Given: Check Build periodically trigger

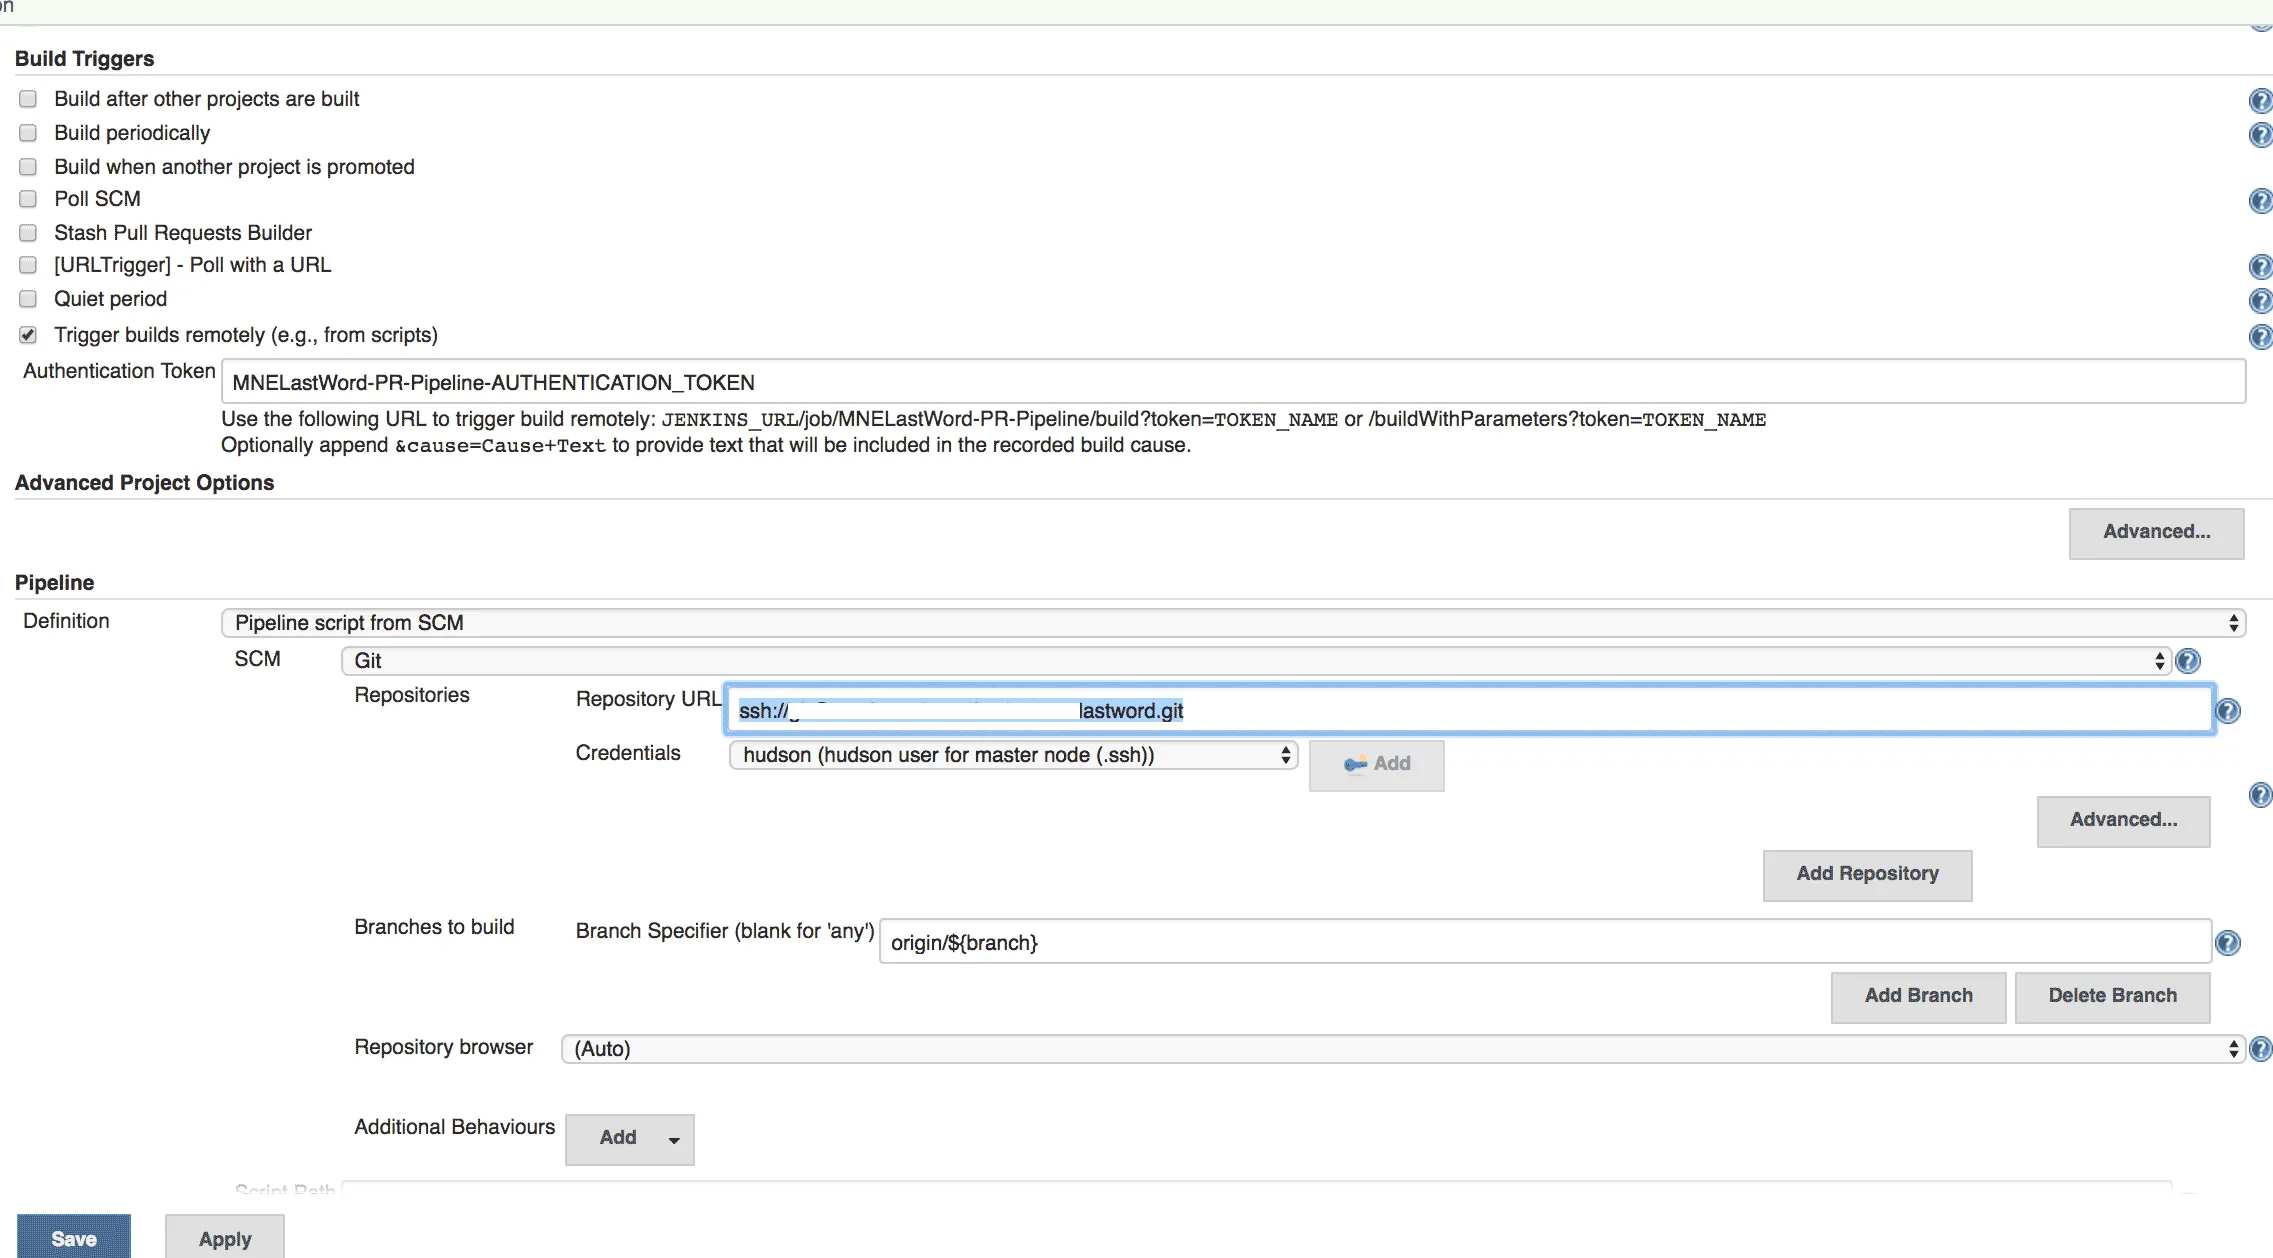Looking at the screenshot, I should coord(28,133).
